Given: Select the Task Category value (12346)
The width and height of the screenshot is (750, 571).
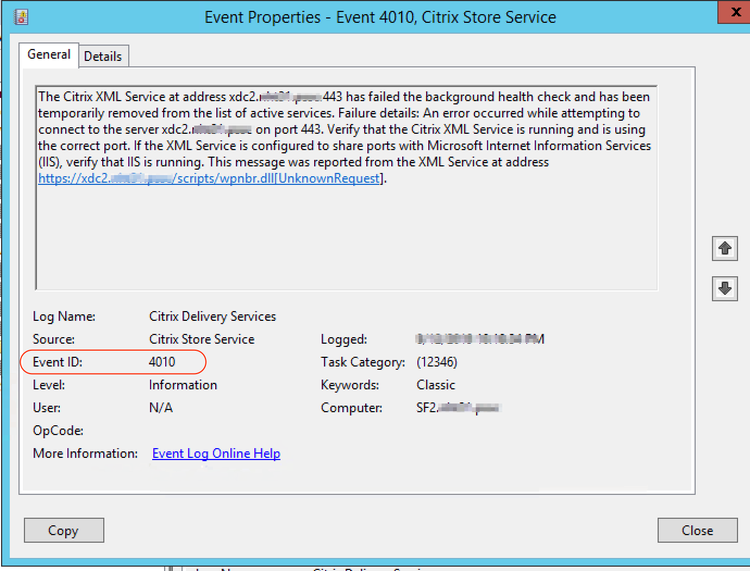Looking at the screenshot, I should [x=437, y=362].
